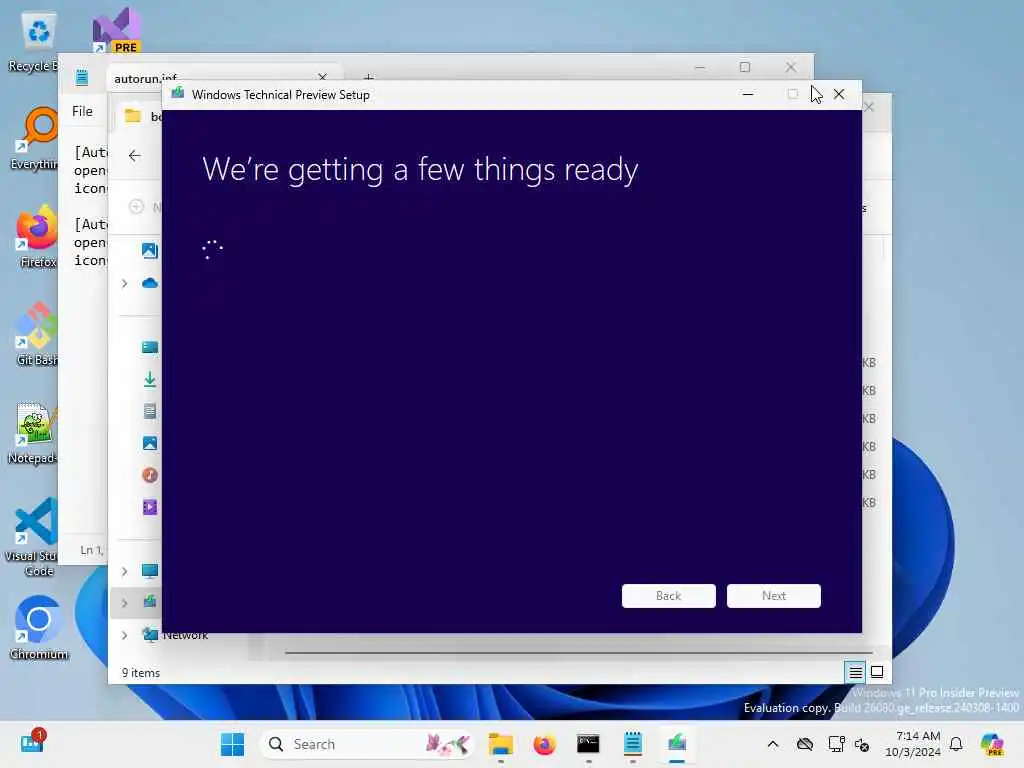Click the Setup window title bar icon
Screen dimensions: 1024x768
click(178, 93)
